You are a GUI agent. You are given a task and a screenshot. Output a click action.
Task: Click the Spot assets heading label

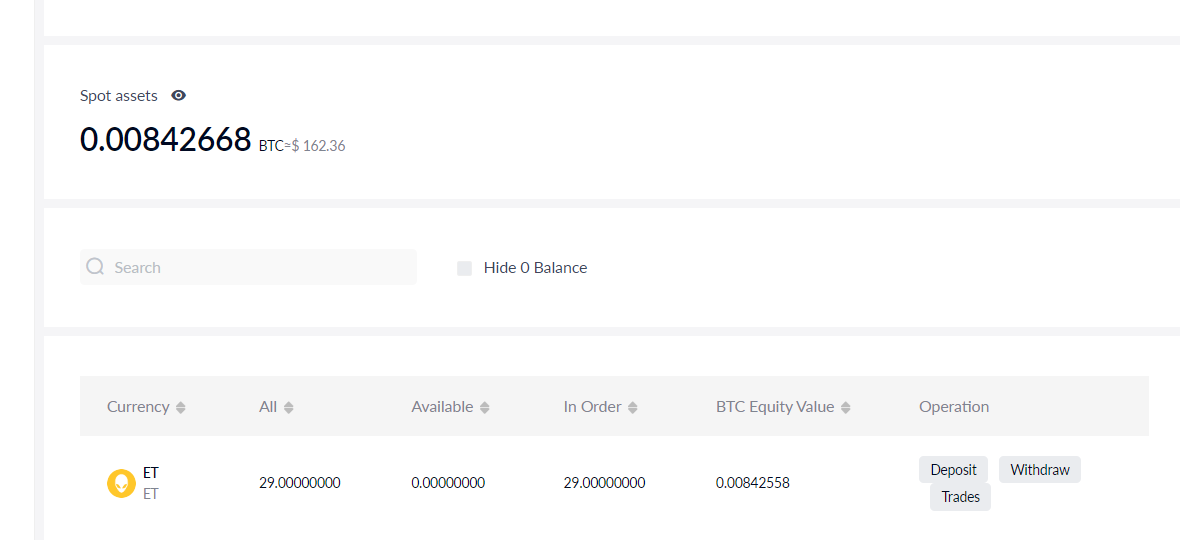pyautogui.click(x=119, y=96)
